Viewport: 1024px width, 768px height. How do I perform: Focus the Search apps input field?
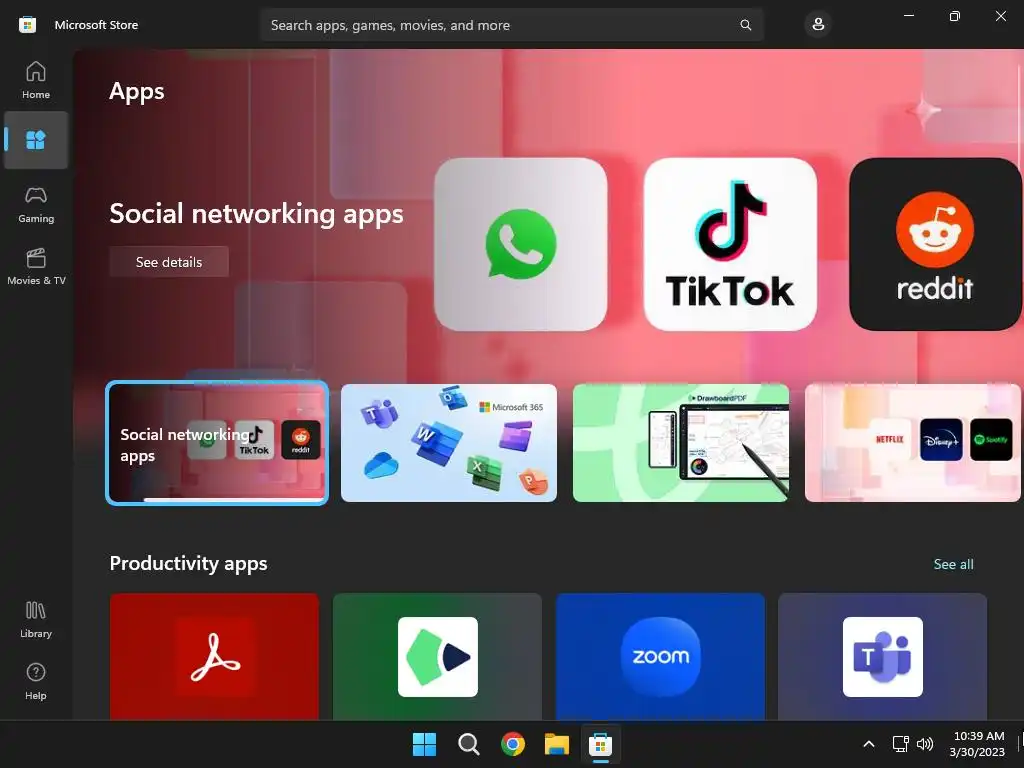pyautogui.click(x=512, y=25)
